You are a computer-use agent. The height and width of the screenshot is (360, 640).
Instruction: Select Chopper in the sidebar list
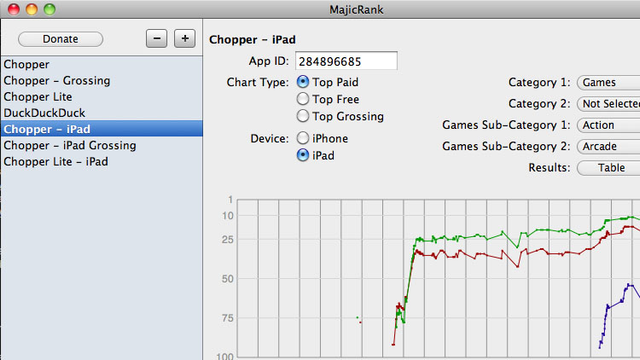(x=101, y=64)
